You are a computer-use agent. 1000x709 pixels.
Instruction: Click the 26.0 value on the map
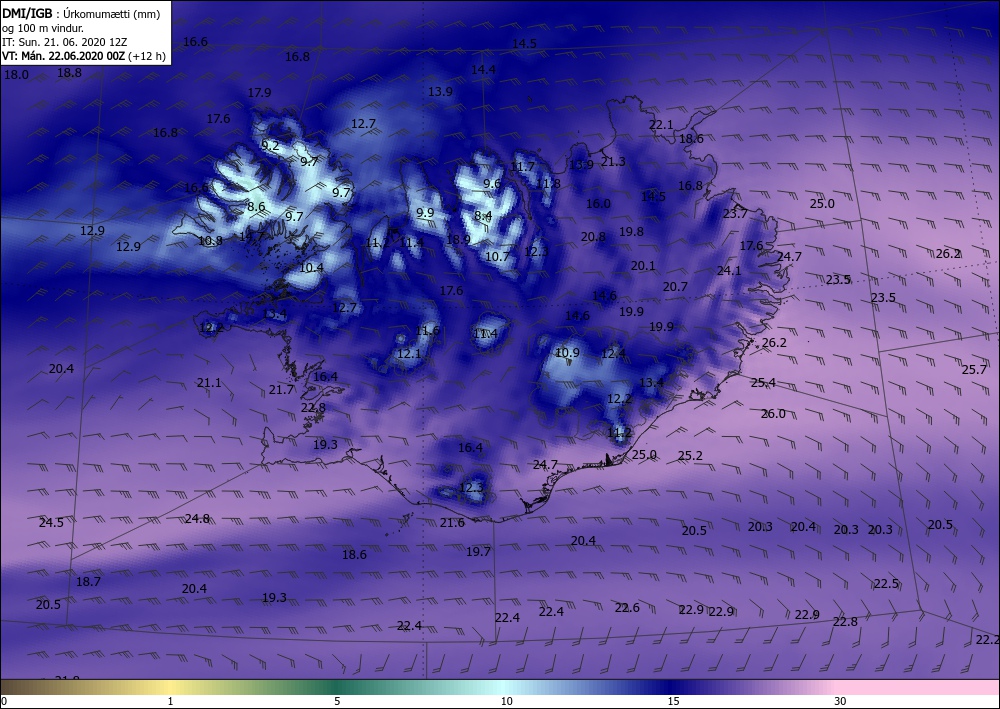[773, 413]
